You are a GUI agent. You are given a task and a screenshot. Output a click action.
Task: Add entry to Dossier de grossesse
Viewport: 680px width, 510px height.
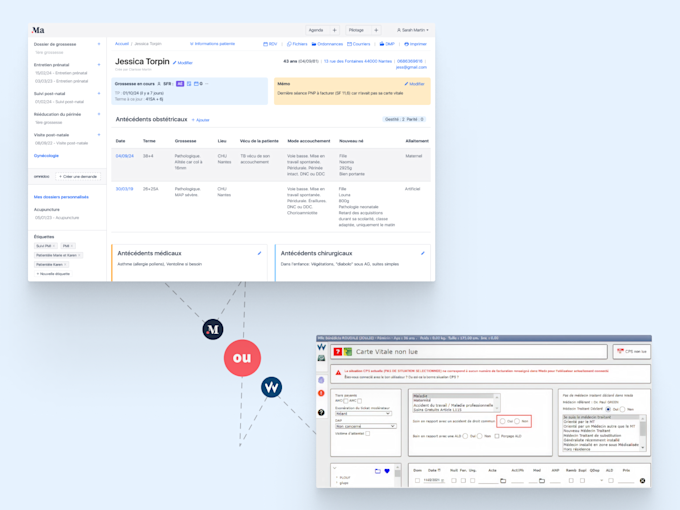99,44
